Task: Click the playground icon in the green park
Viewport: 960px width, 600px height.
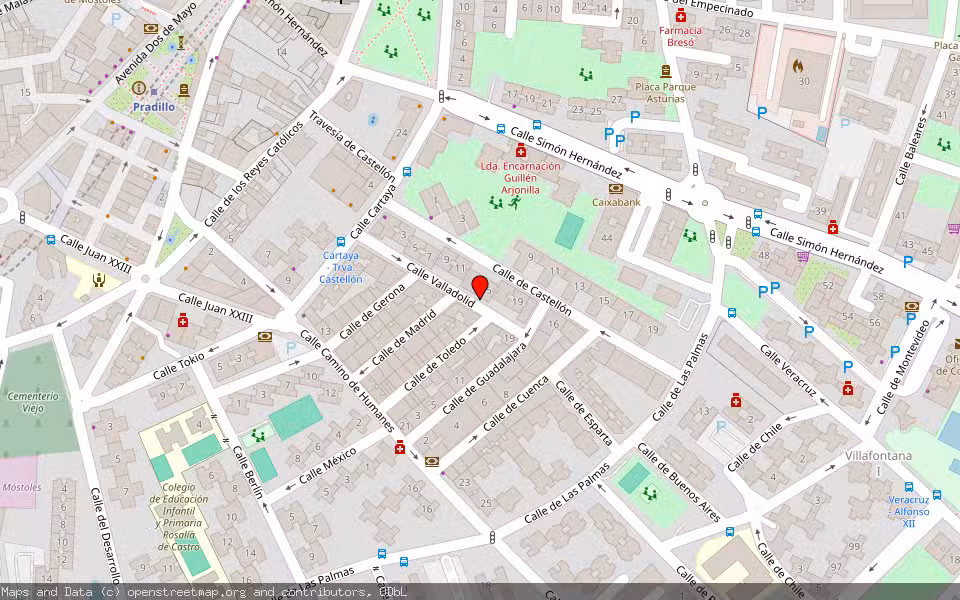Action: [495, 202]
